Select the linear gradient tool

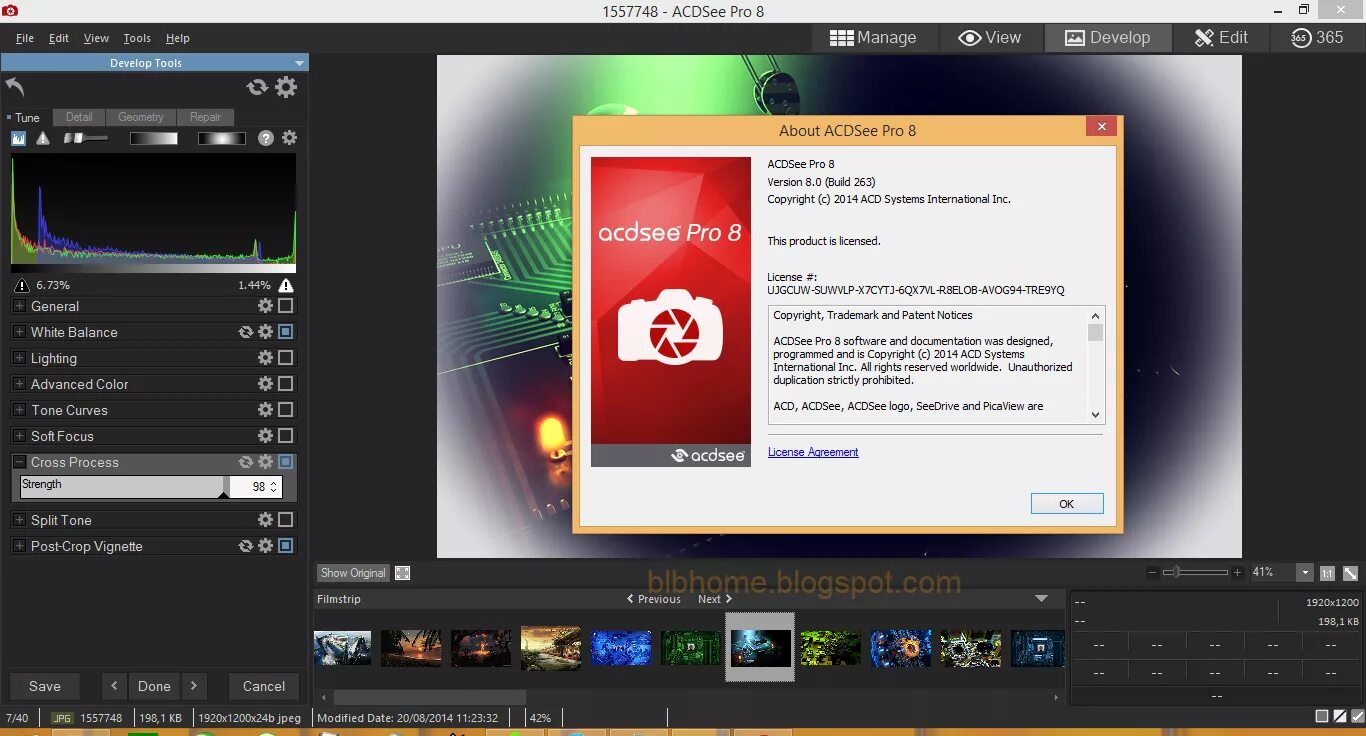click(153, 138)
